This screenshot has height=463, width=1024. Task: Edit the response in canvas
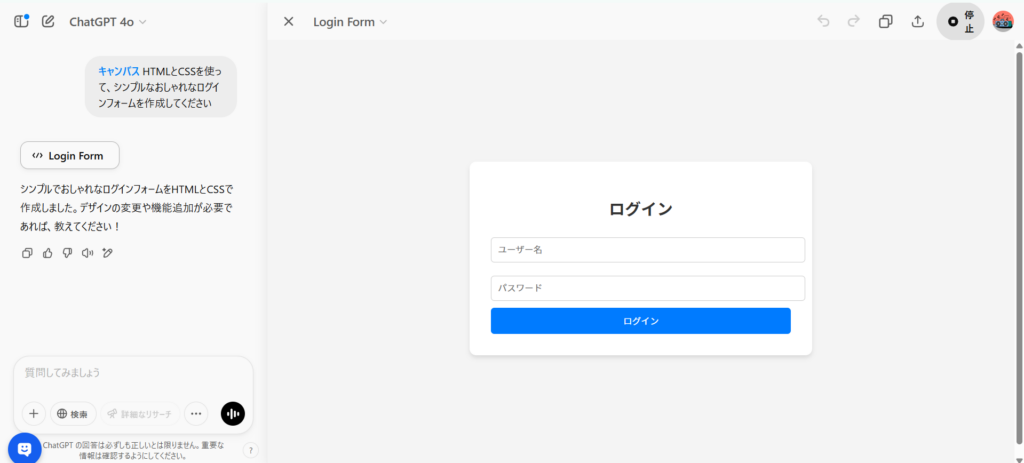(108, 253)
